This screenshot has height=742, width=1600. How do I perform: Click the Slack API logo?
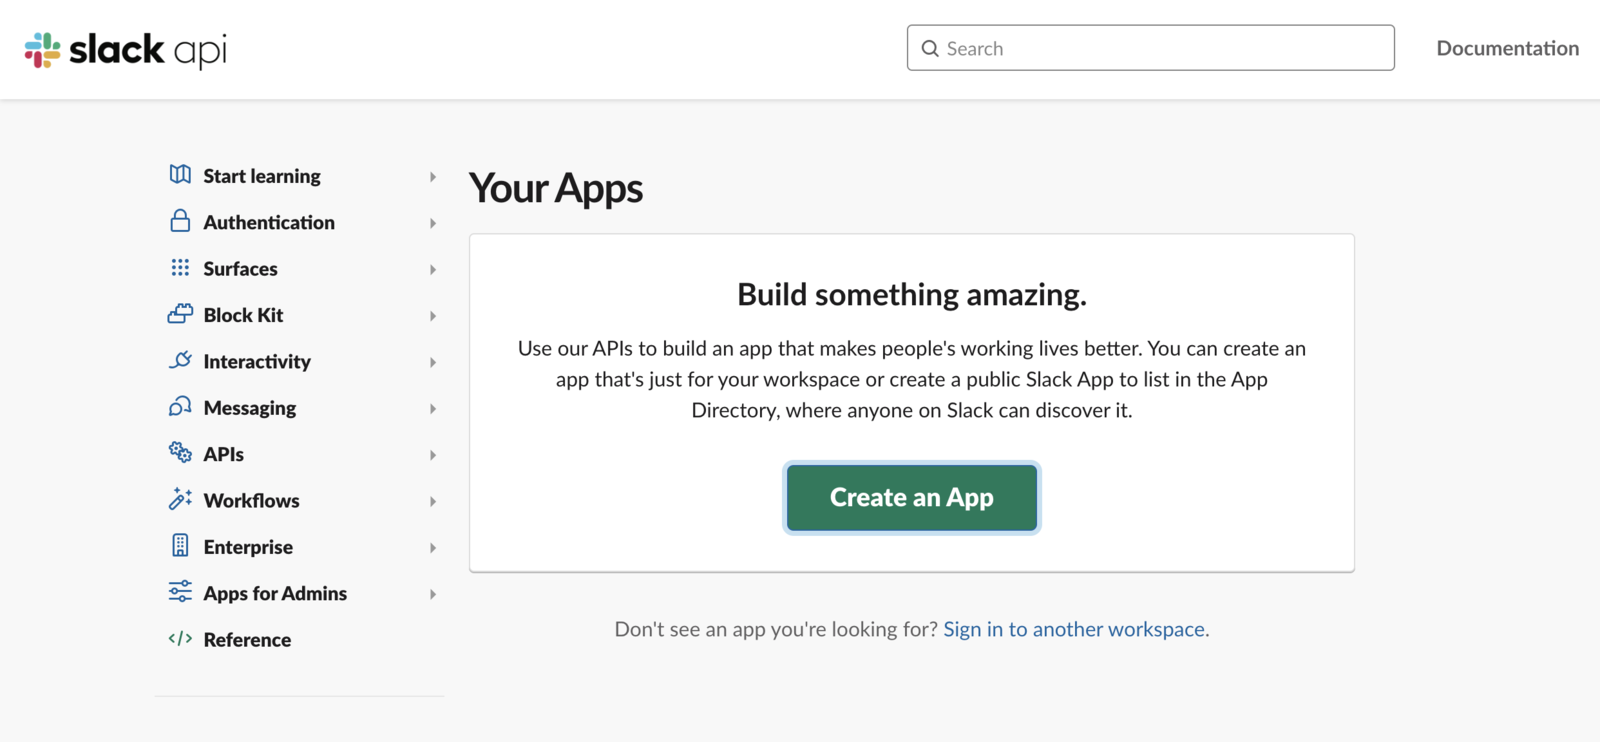click(x=126, y=49)
